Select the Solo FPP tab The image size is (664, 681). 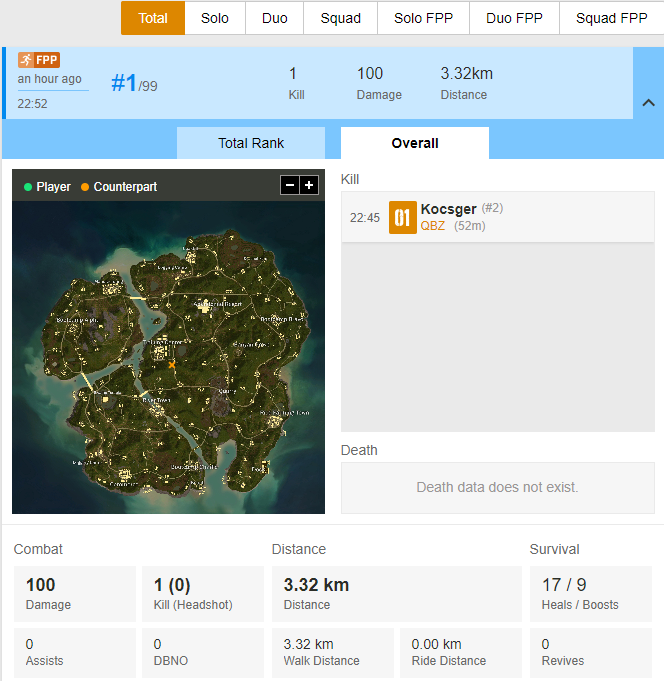[423, 18]
